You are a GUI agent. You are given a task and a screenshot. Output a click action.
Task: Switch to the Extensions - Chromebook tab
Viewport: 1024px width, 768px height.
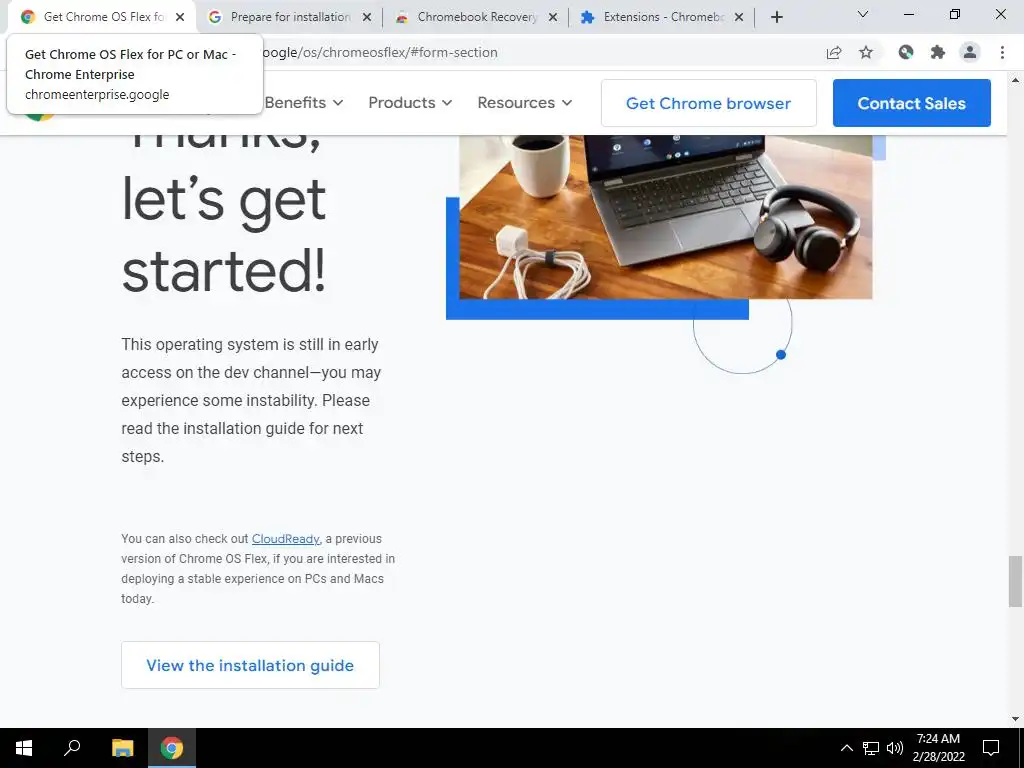point(662,17)
